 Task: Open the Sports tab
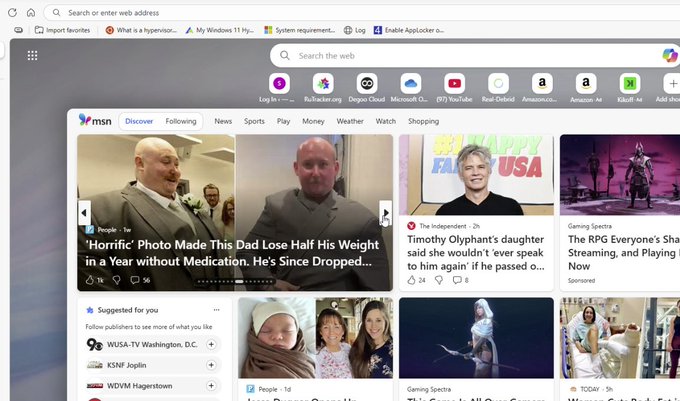pyautogui.click(x=254, y=121)
